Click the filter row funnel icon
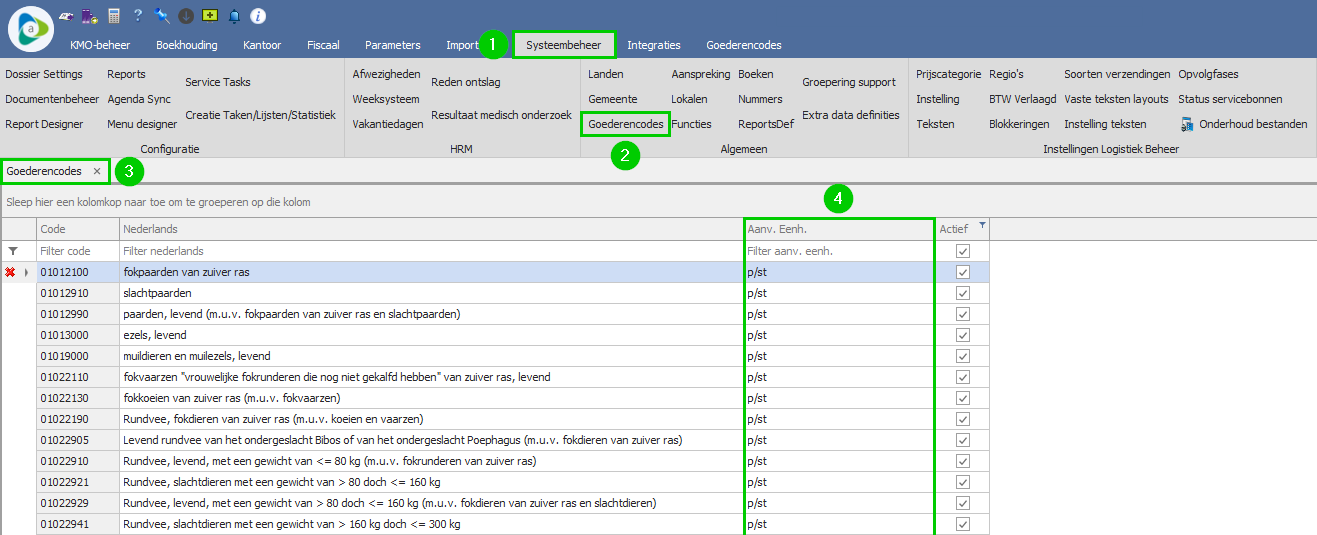 pyautogui.click(x=13, y=251)
